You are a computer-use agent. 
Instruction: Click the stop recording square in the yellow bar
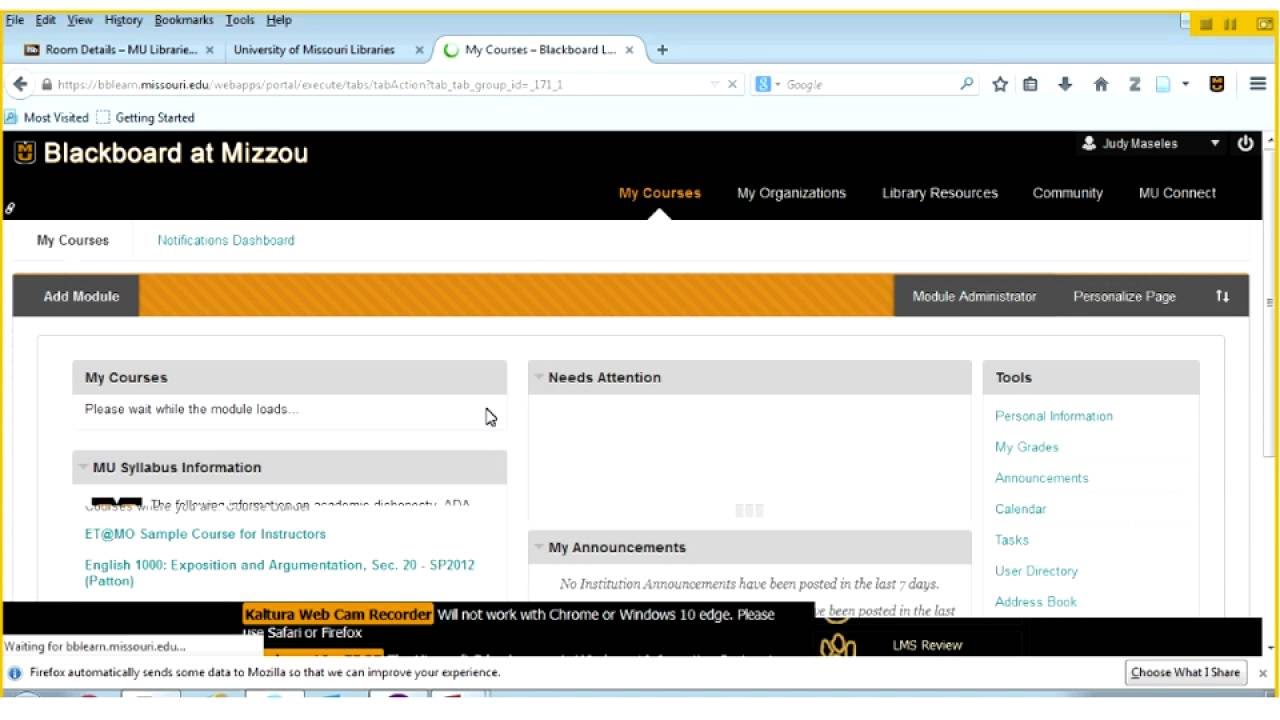[1206, 24]
